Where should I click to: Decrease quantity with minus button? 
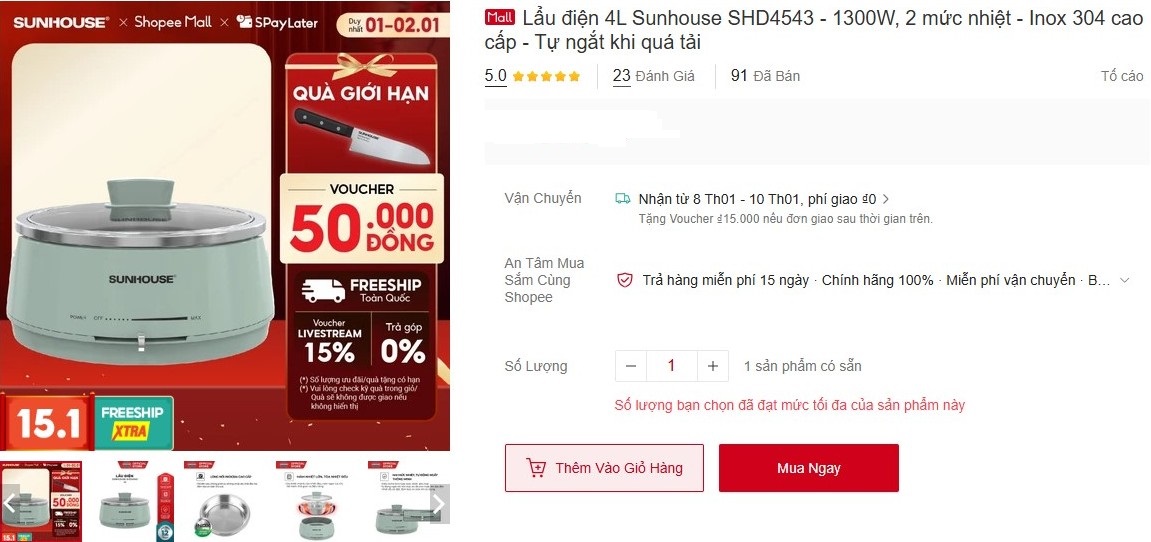(631, 366)
